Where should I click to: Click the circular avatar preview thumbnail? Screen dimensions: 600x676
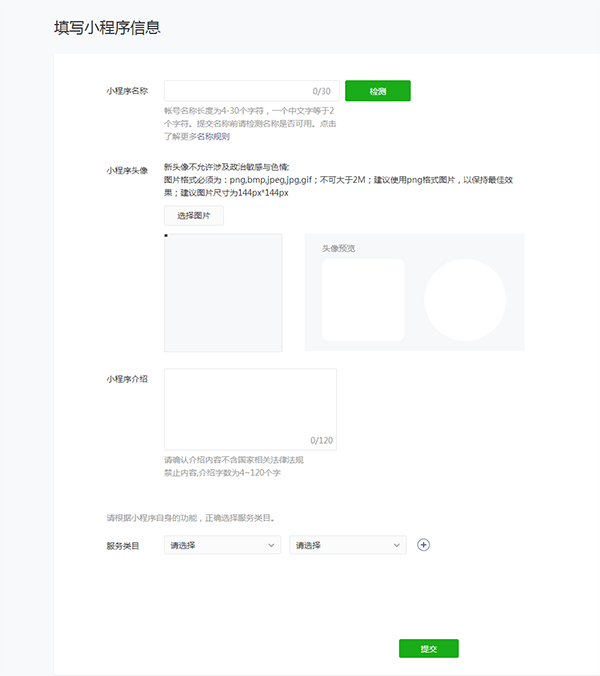[x=465, y=300]
